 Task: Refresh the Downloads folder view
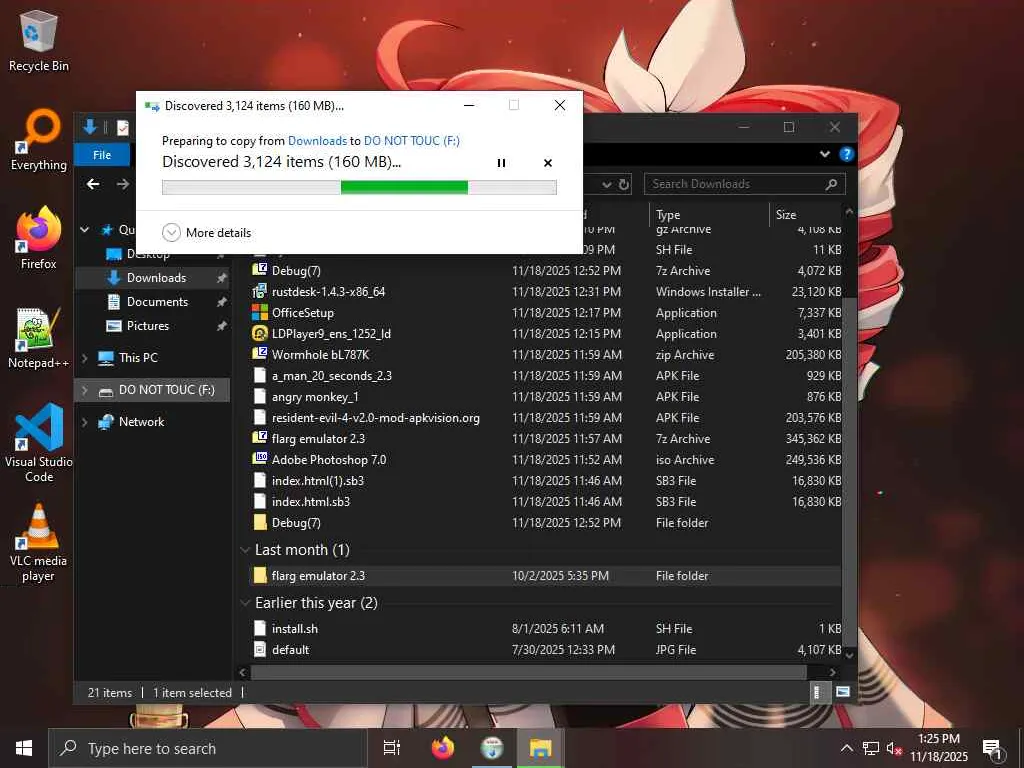624,184
